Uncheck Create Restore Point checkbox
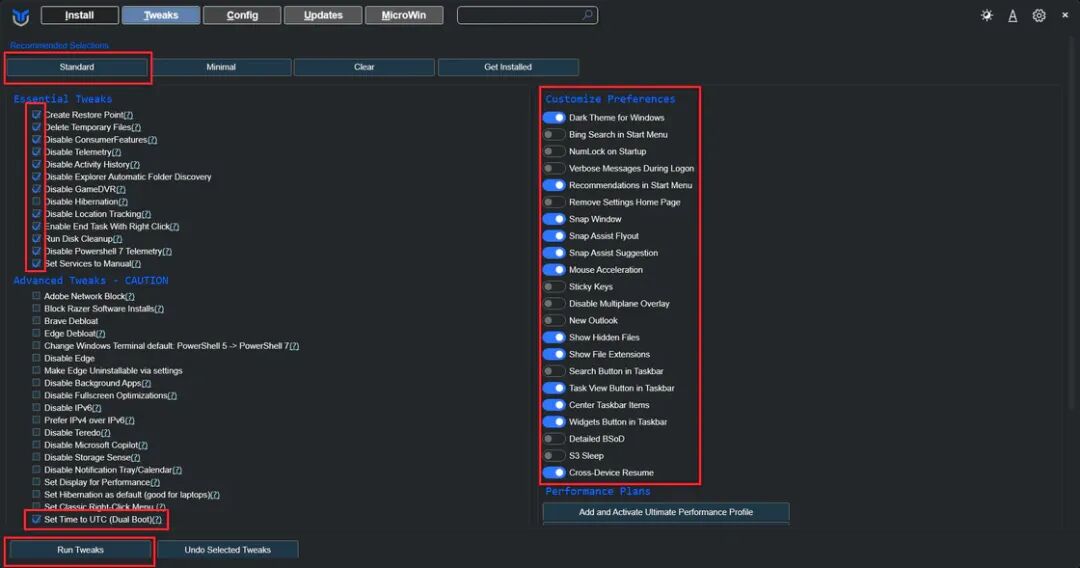Screen dimensions: 1080x568 pyautogui.click(x=36, y=114)
